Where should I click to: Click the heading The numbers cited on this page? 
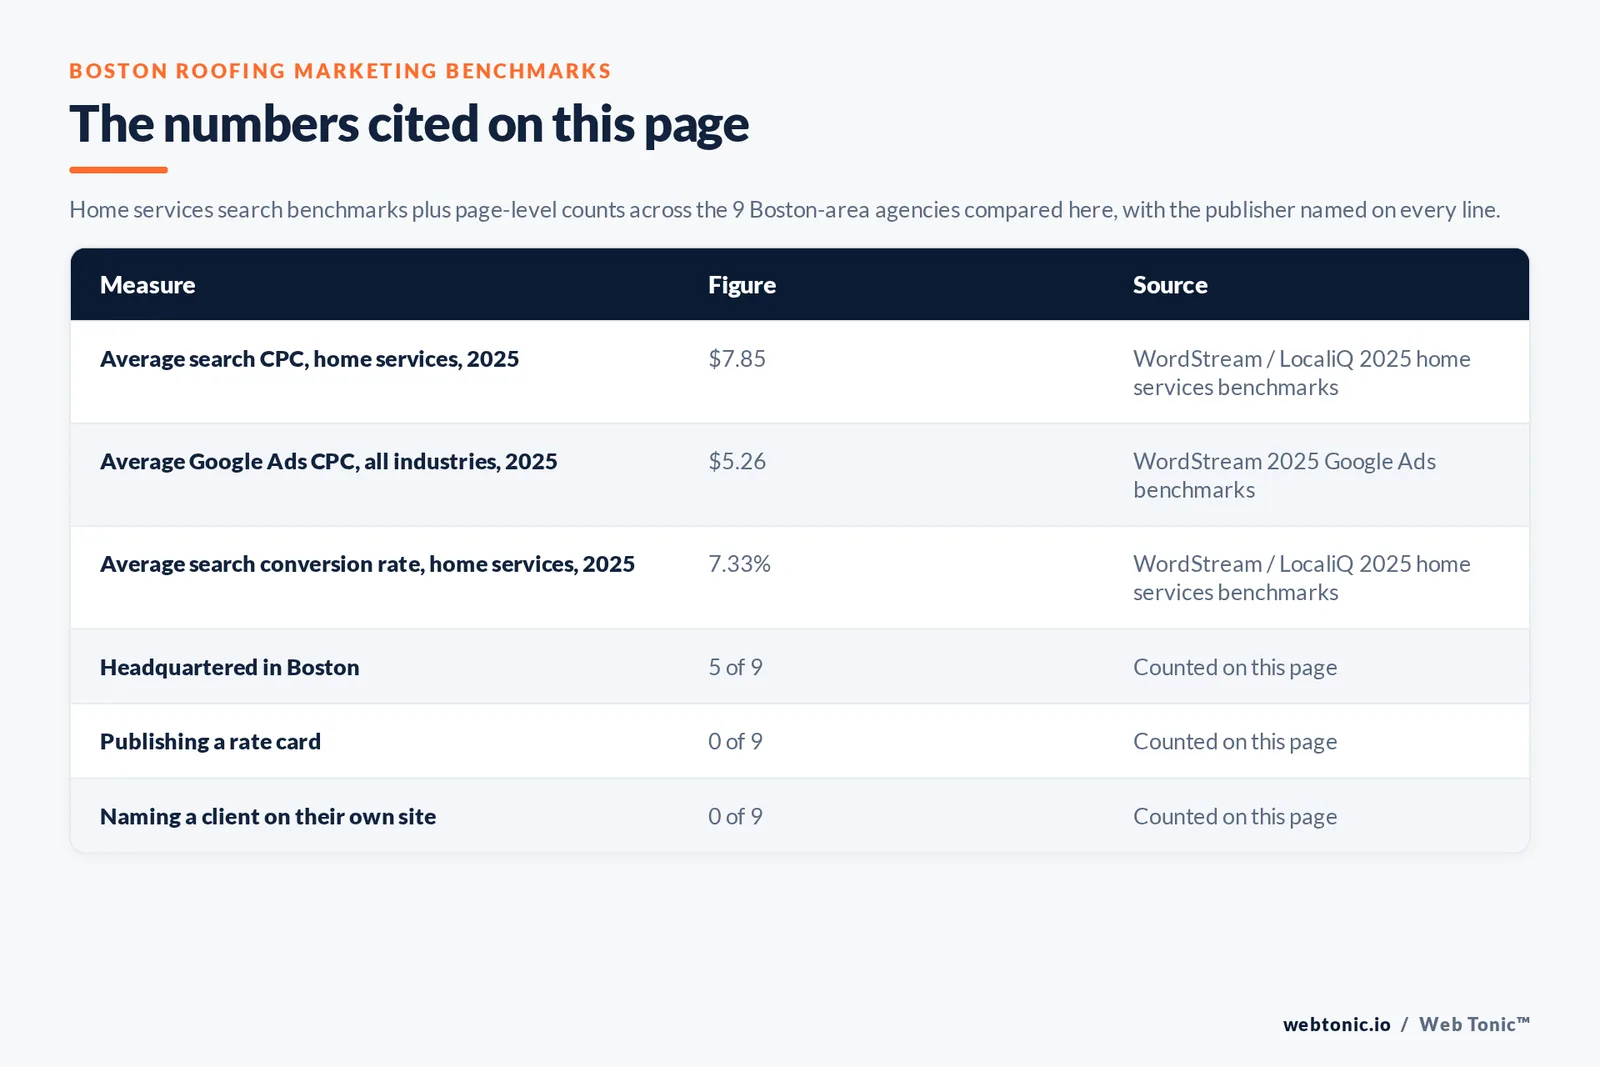click(x=409, y=125)
